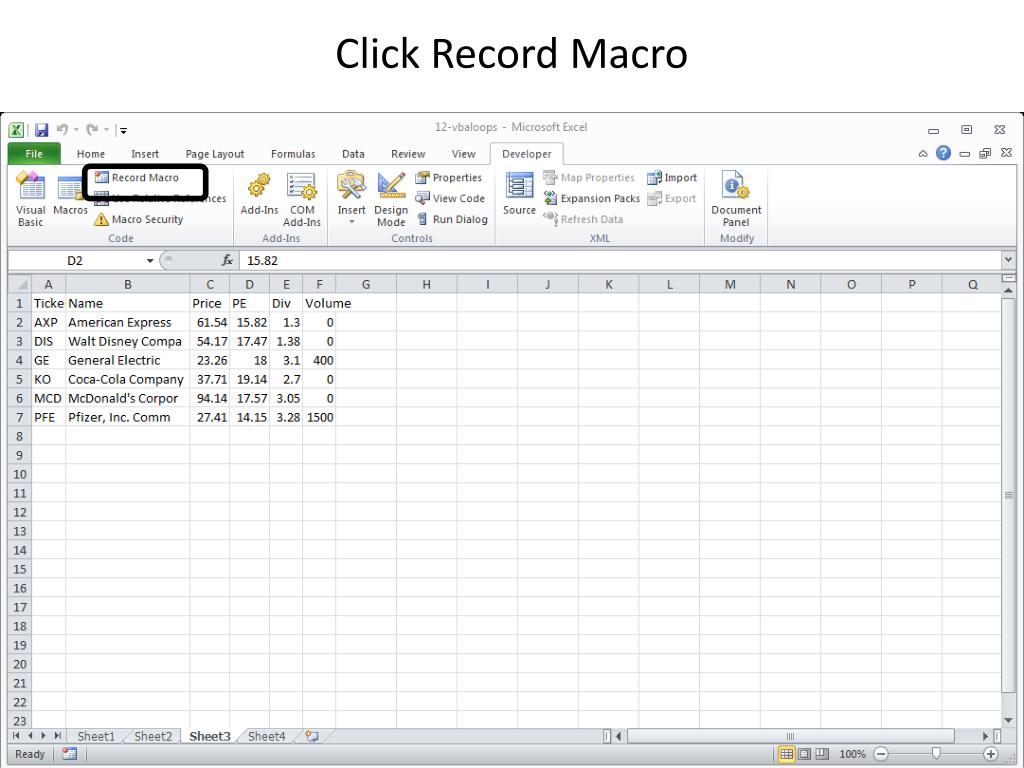Click the horizontal scrollbar
Screen dimensions: 1024x768
pos(790,736)
